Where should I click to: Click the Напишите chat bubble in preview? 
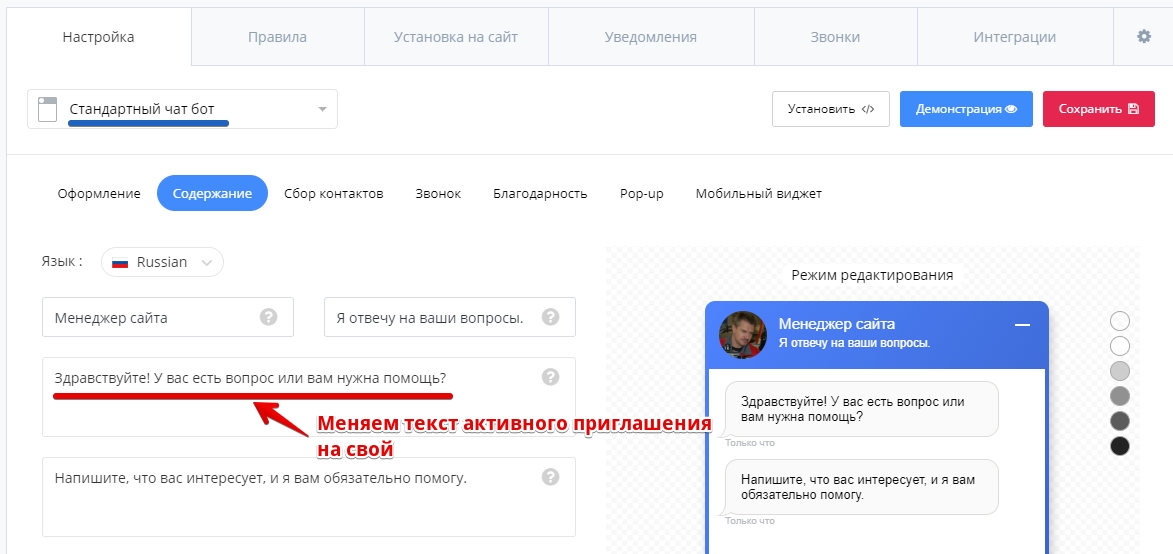pos(862,487)
